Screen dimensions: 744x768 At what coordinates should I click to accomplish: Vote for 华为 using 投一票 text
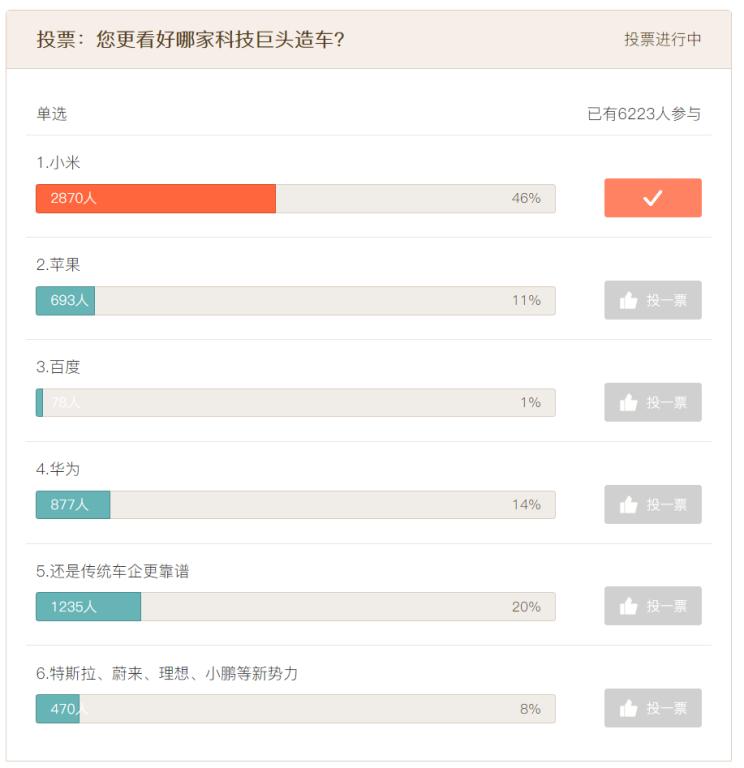[x=667, y=504]
